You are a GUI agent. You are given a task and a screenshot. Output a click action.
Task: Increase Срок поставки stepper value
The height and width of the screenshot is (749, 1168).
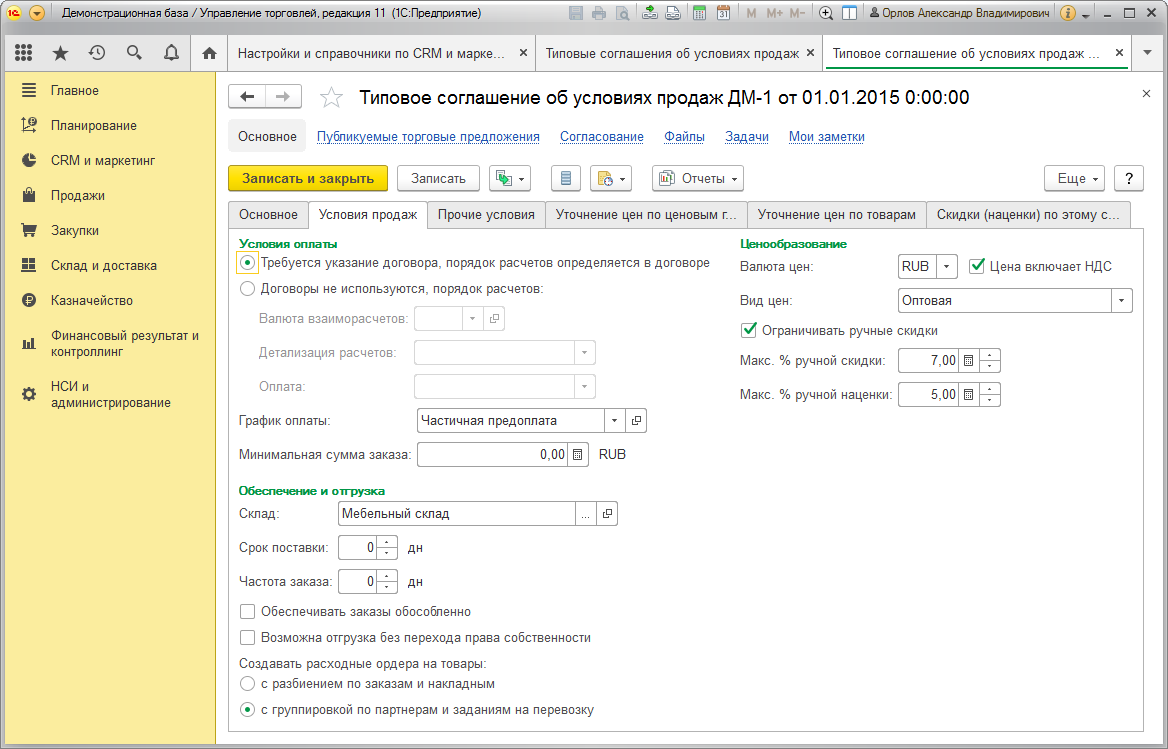coord(387,542)
